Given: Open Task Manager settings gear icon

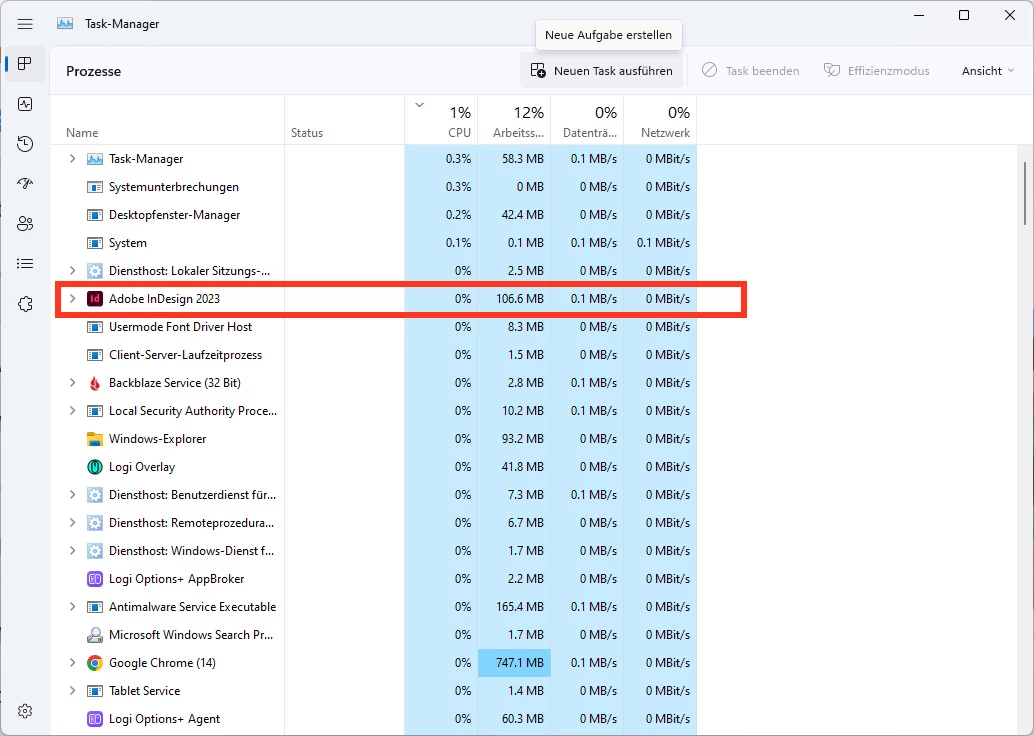Looking at the screenshot, I should pos(25,711).
